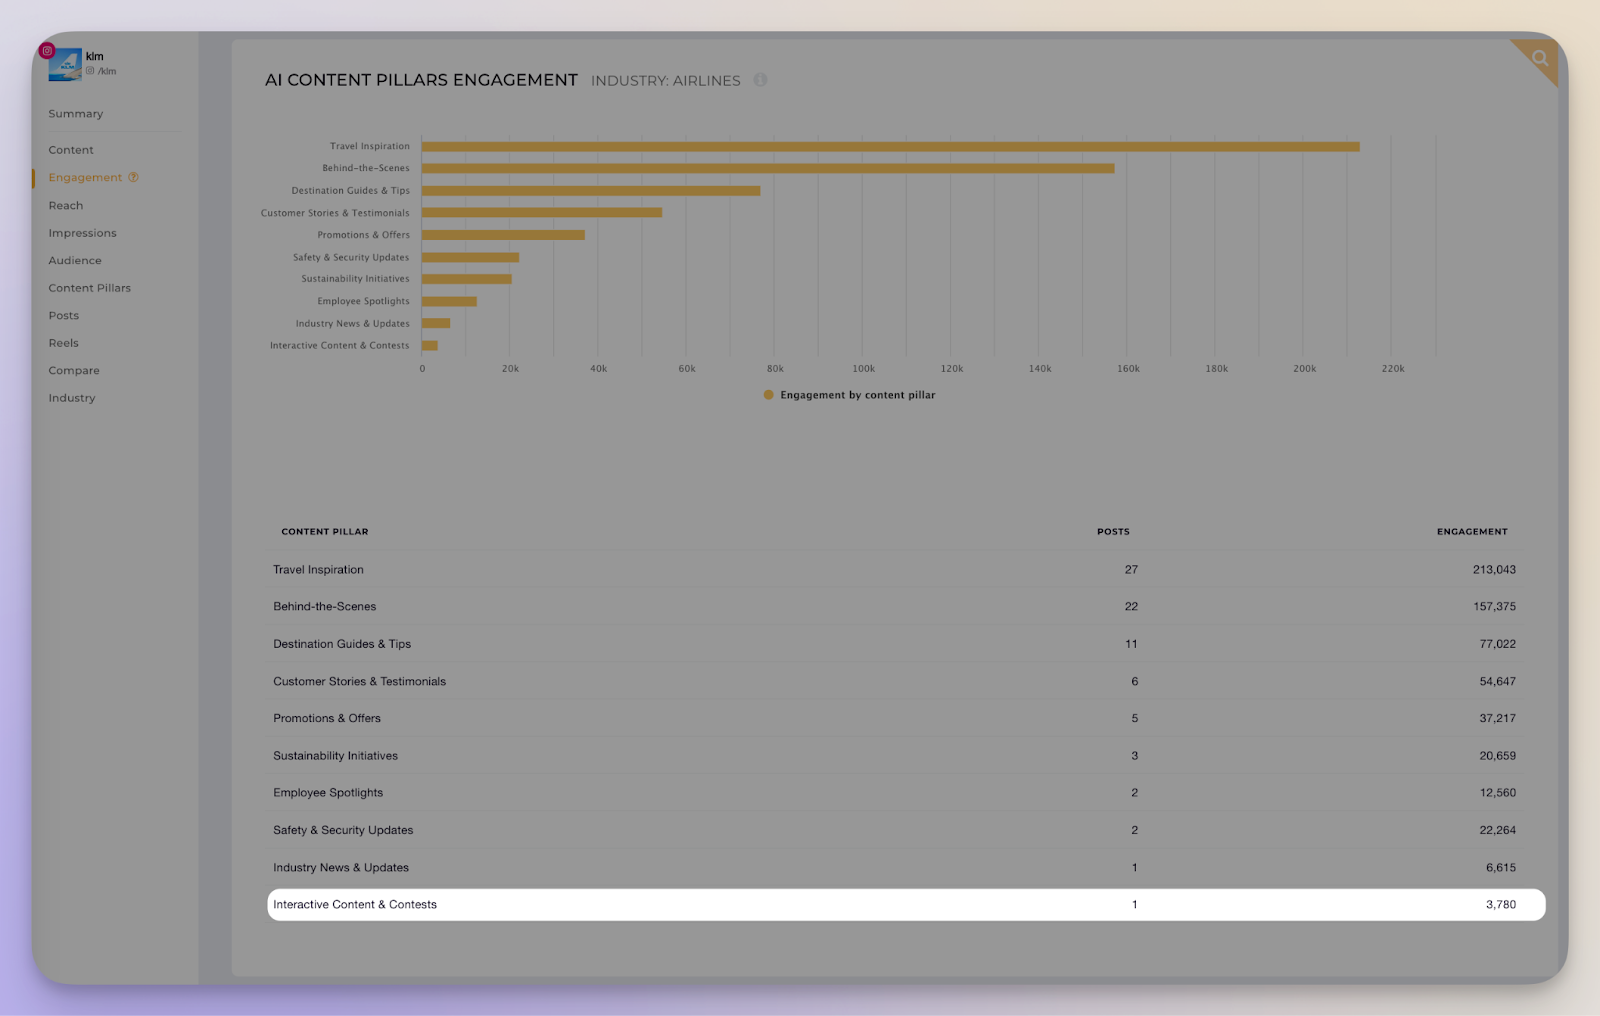Click engagement value 3,780
The height and width of the screenshot is (1016, 1600).
coord(1501,905)
